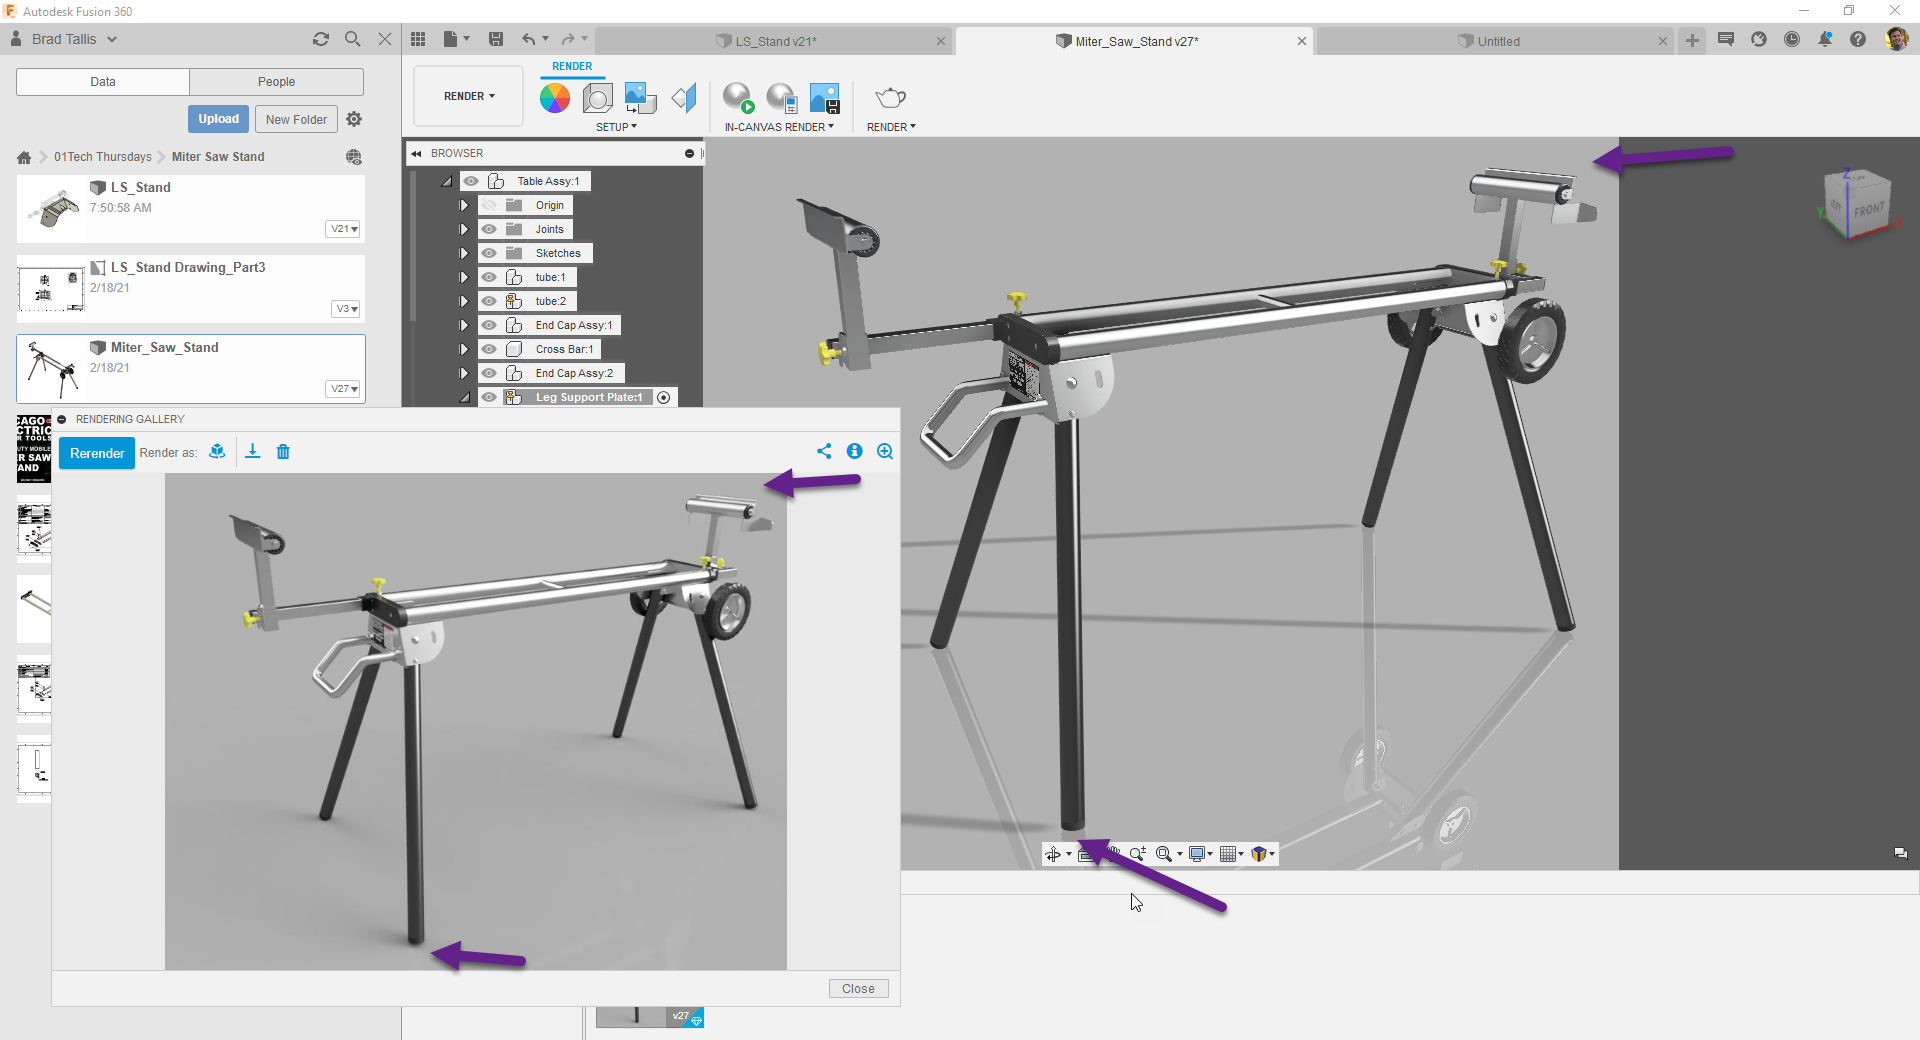Hide the Cross Bar:1 component
Image resolution: width=1920 pixels, height=1040 pixels.
[x=490, y=349]
